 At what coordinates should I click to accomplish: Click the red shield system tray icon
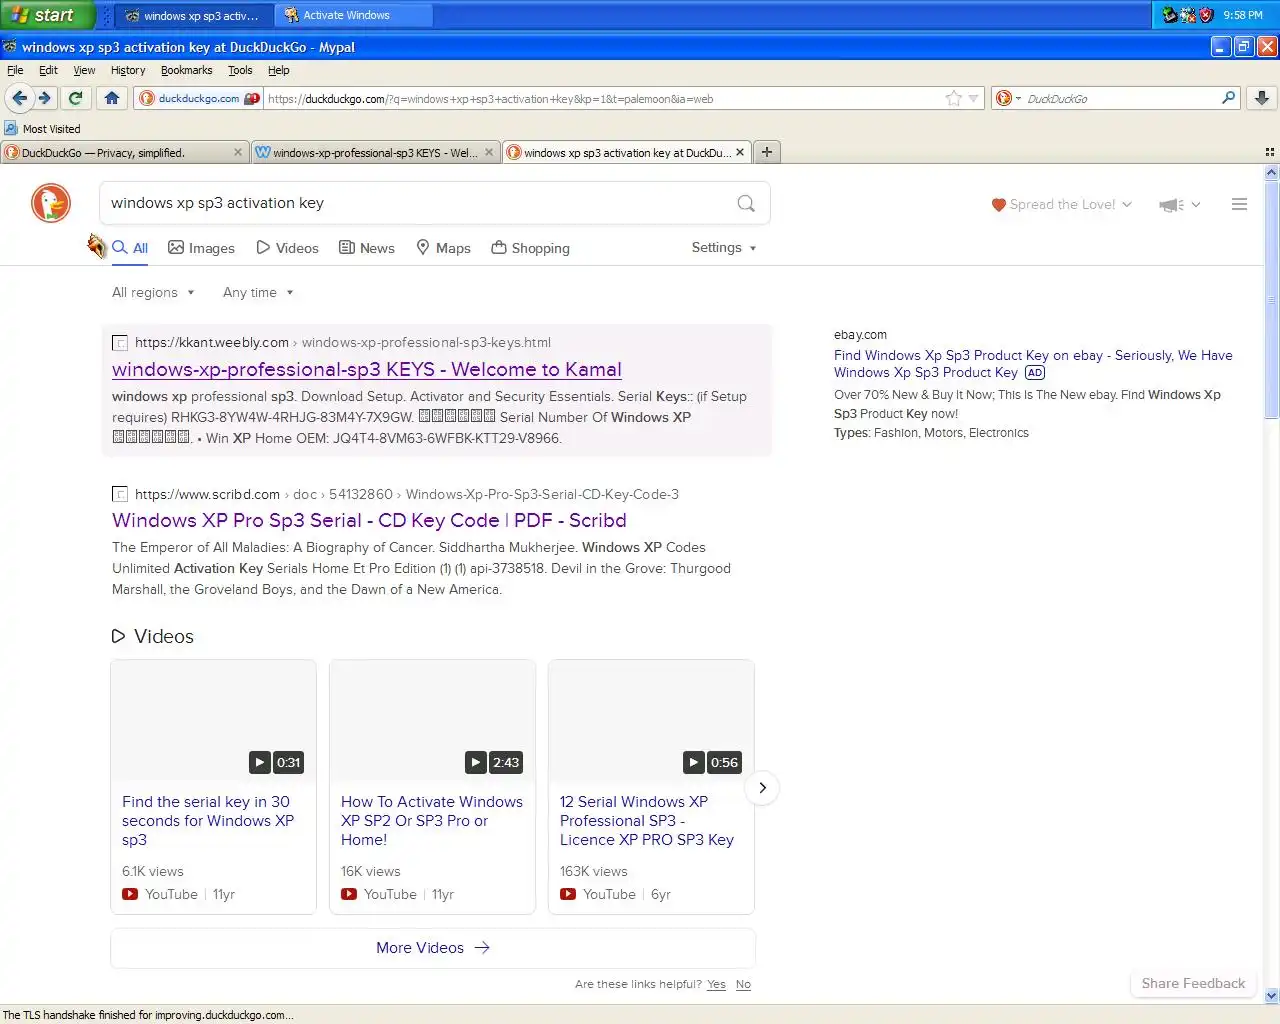pyautogui.click(x=1206, y=15)
